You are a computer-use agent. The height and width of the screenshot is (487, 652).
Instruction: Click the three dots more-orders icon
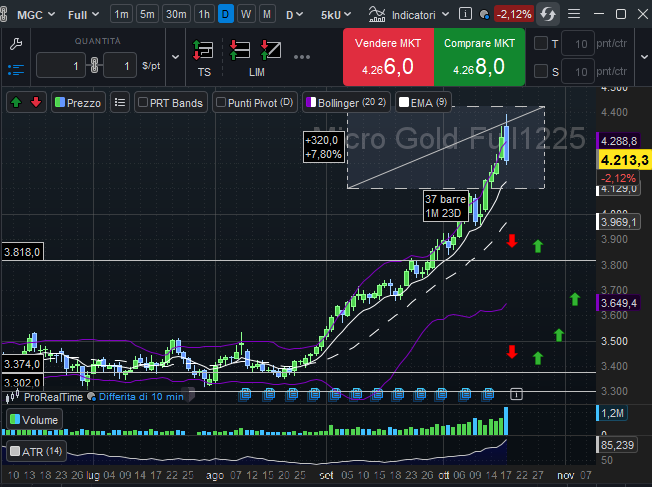(303, 55)
